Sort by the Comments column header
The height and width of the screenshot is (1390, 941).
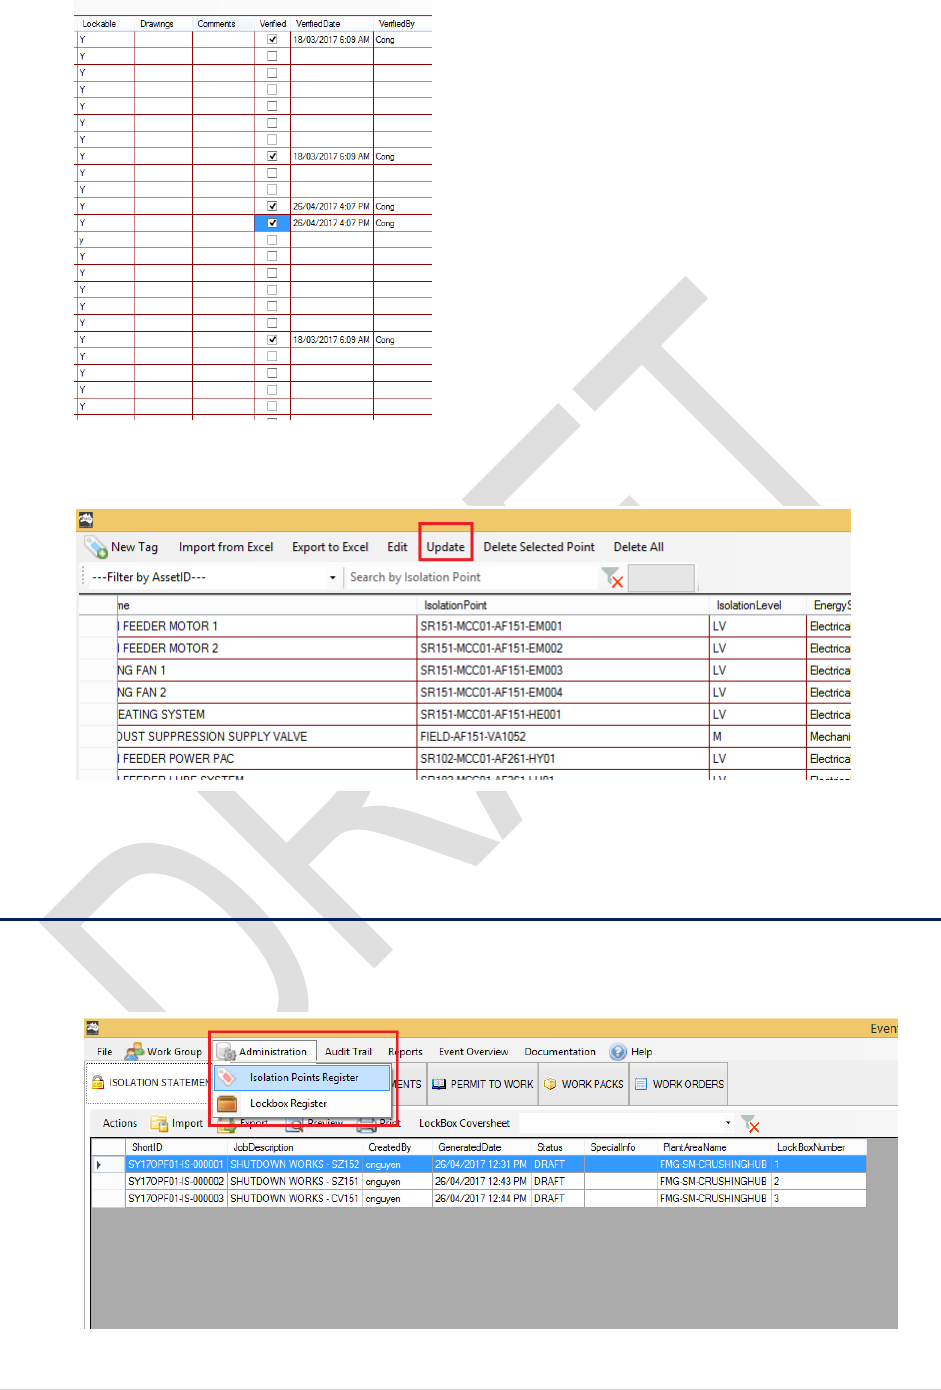(x=223, y=23)
